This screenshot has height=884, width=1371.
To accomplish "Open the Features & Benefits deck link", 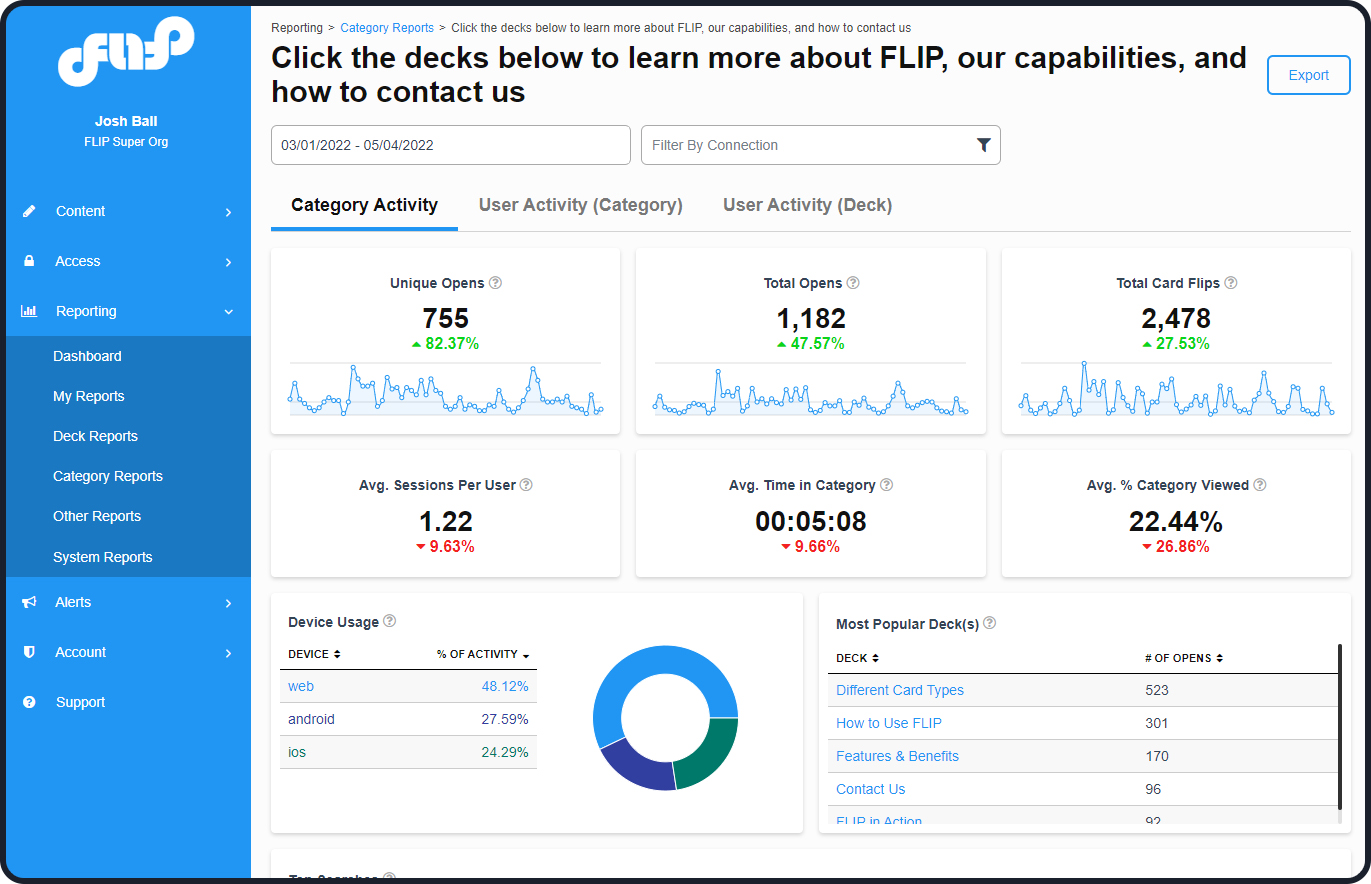I will coord(897,756).
